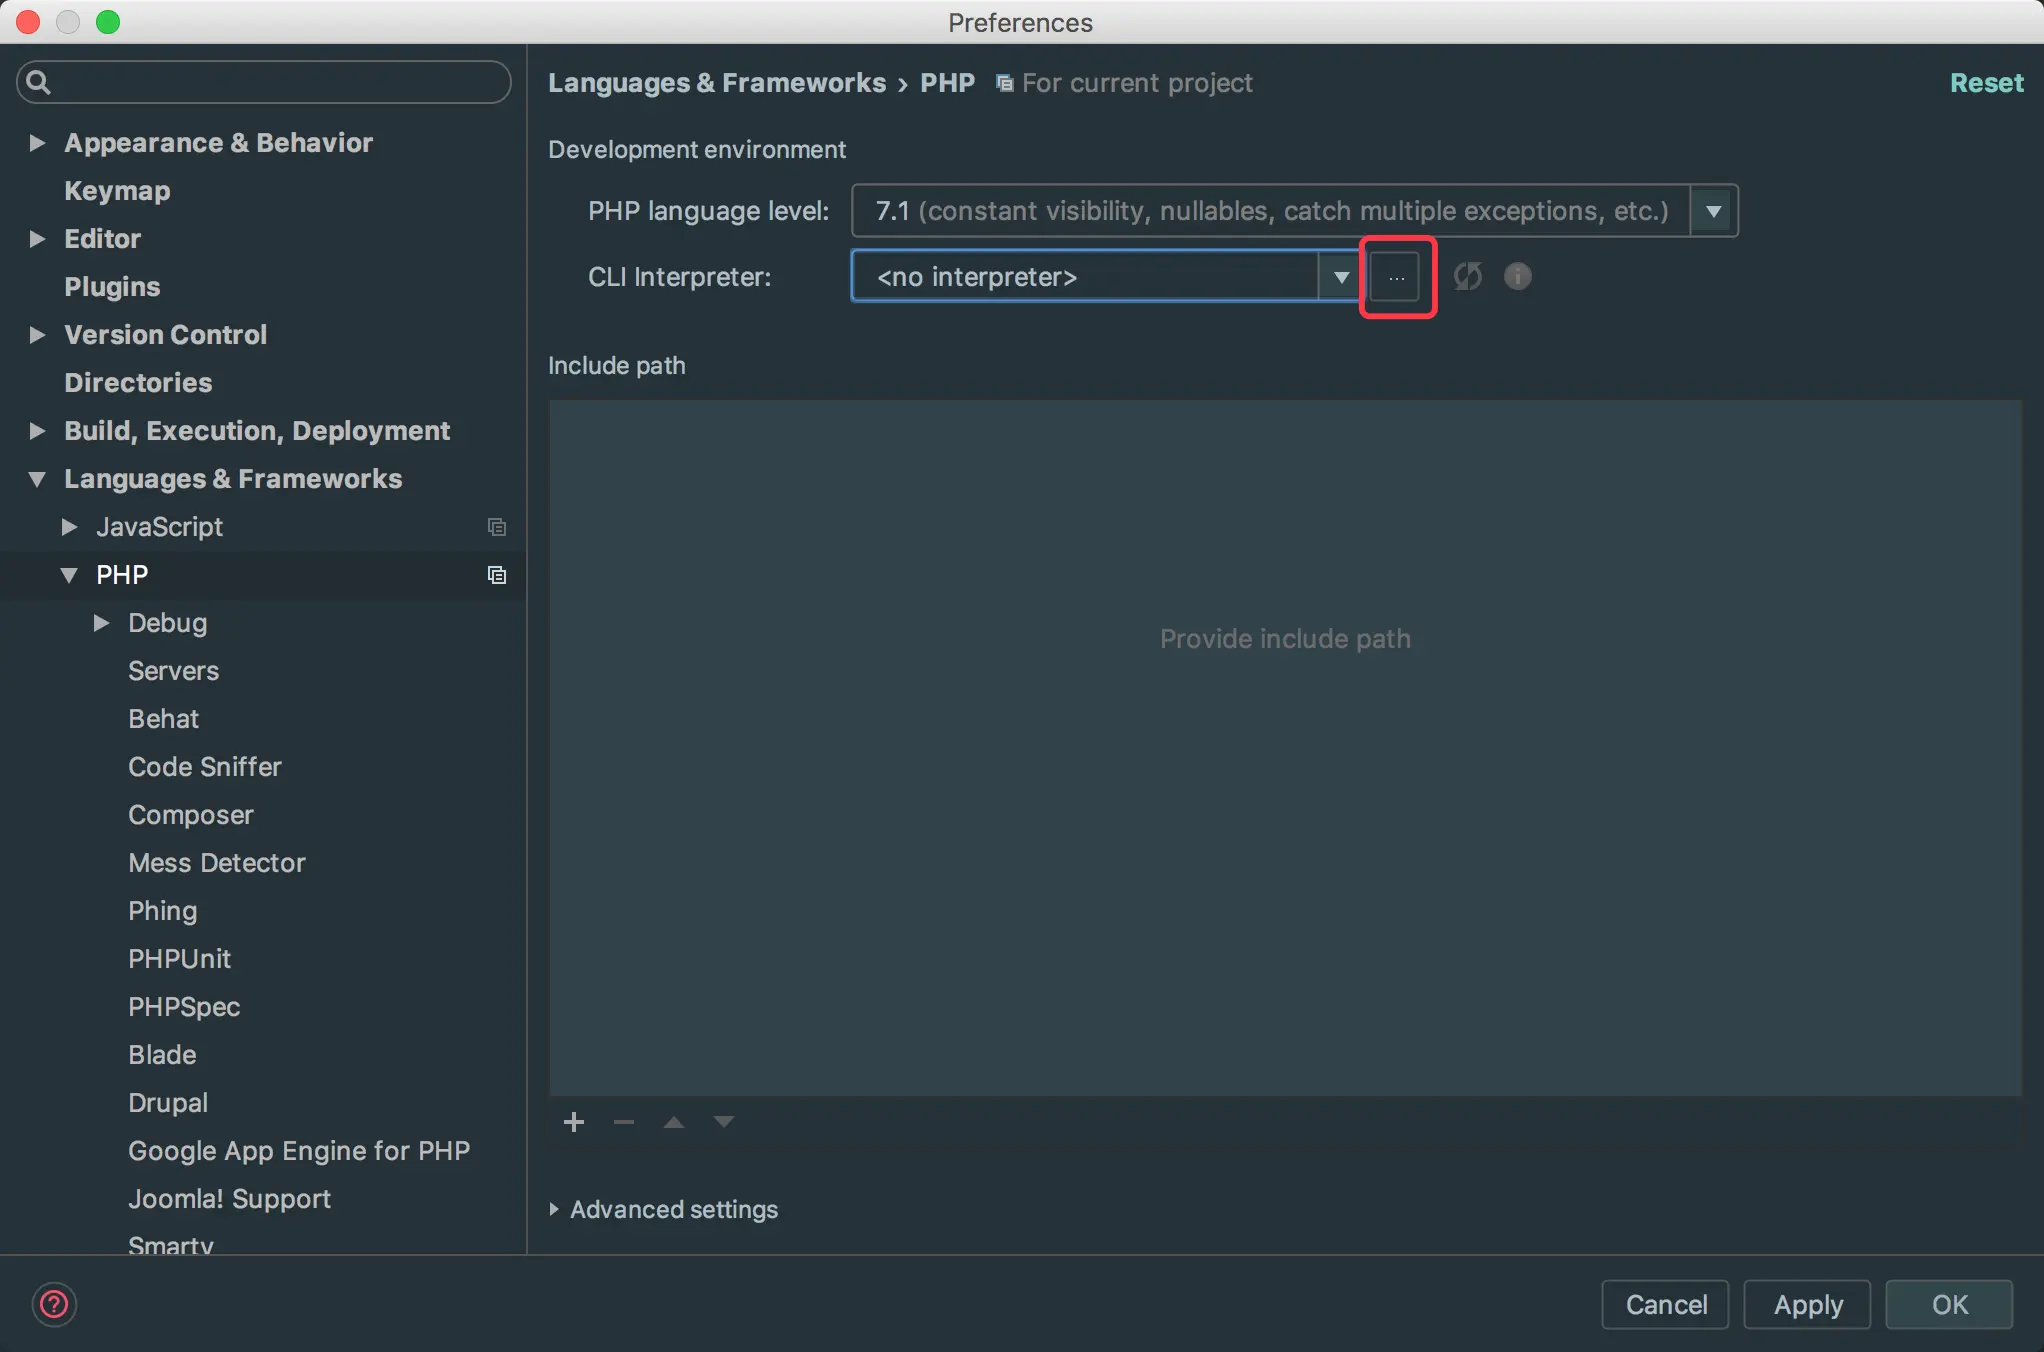The height and width of the screenshot is (1352, 2044).
Task: Click project-level copy icon next to PHP
Action: click(496, 575)
